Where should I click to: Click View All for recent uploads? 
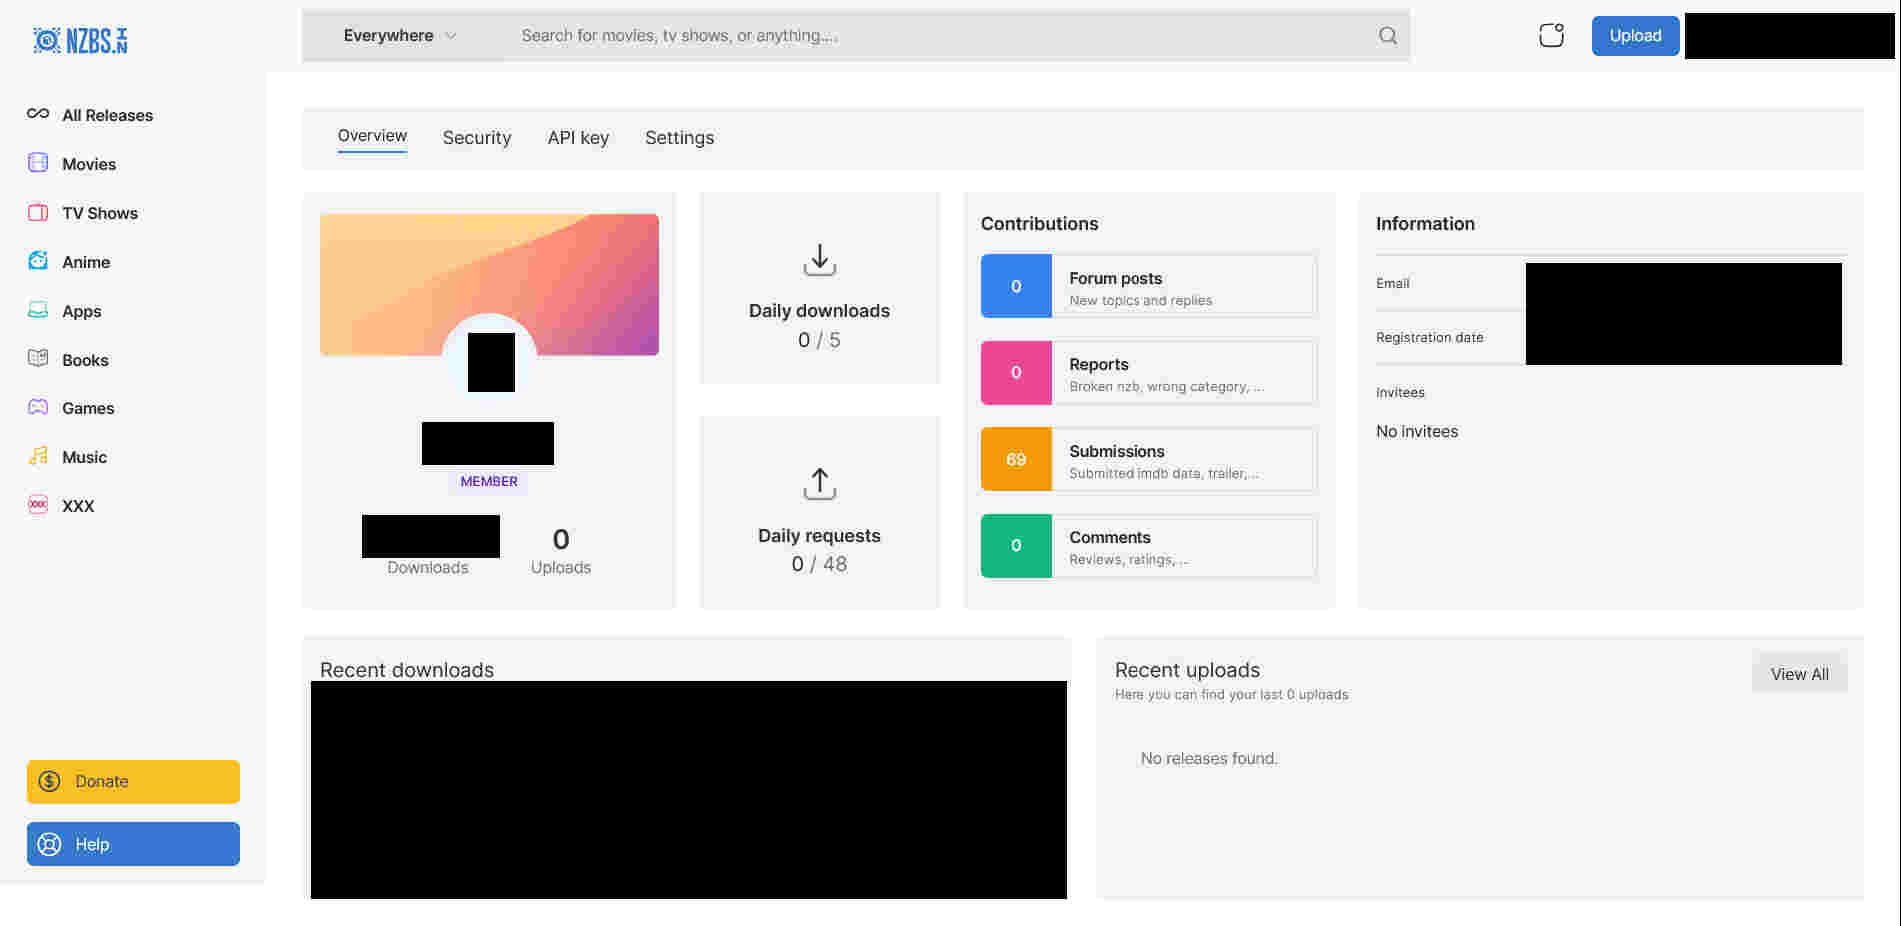click(1799, 674)
